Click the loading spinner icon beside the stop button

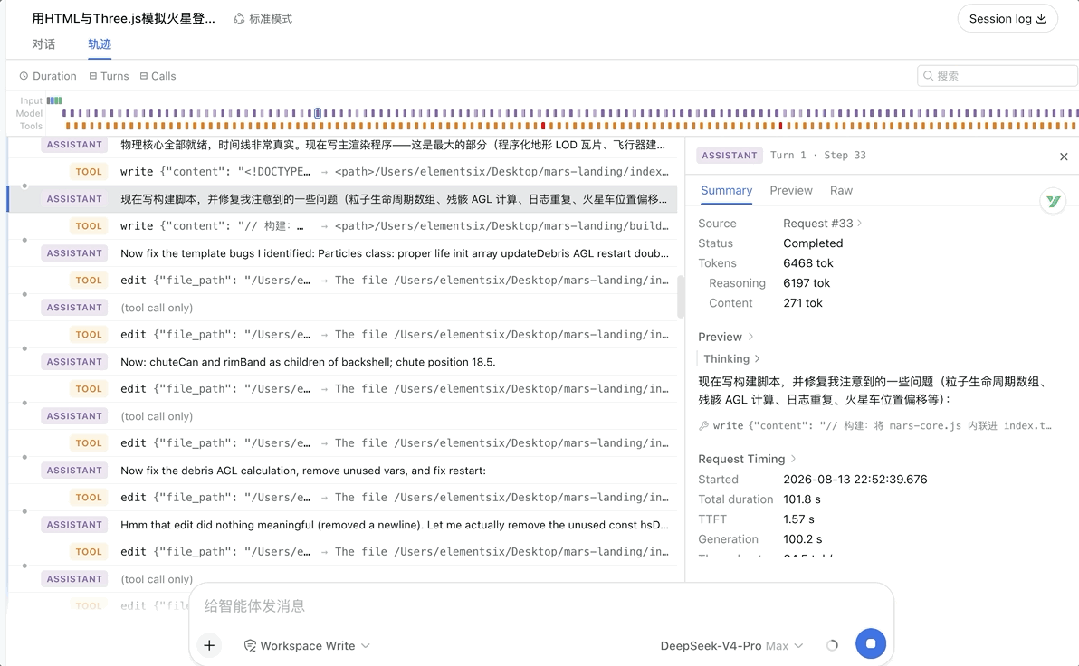coord(832,645)
